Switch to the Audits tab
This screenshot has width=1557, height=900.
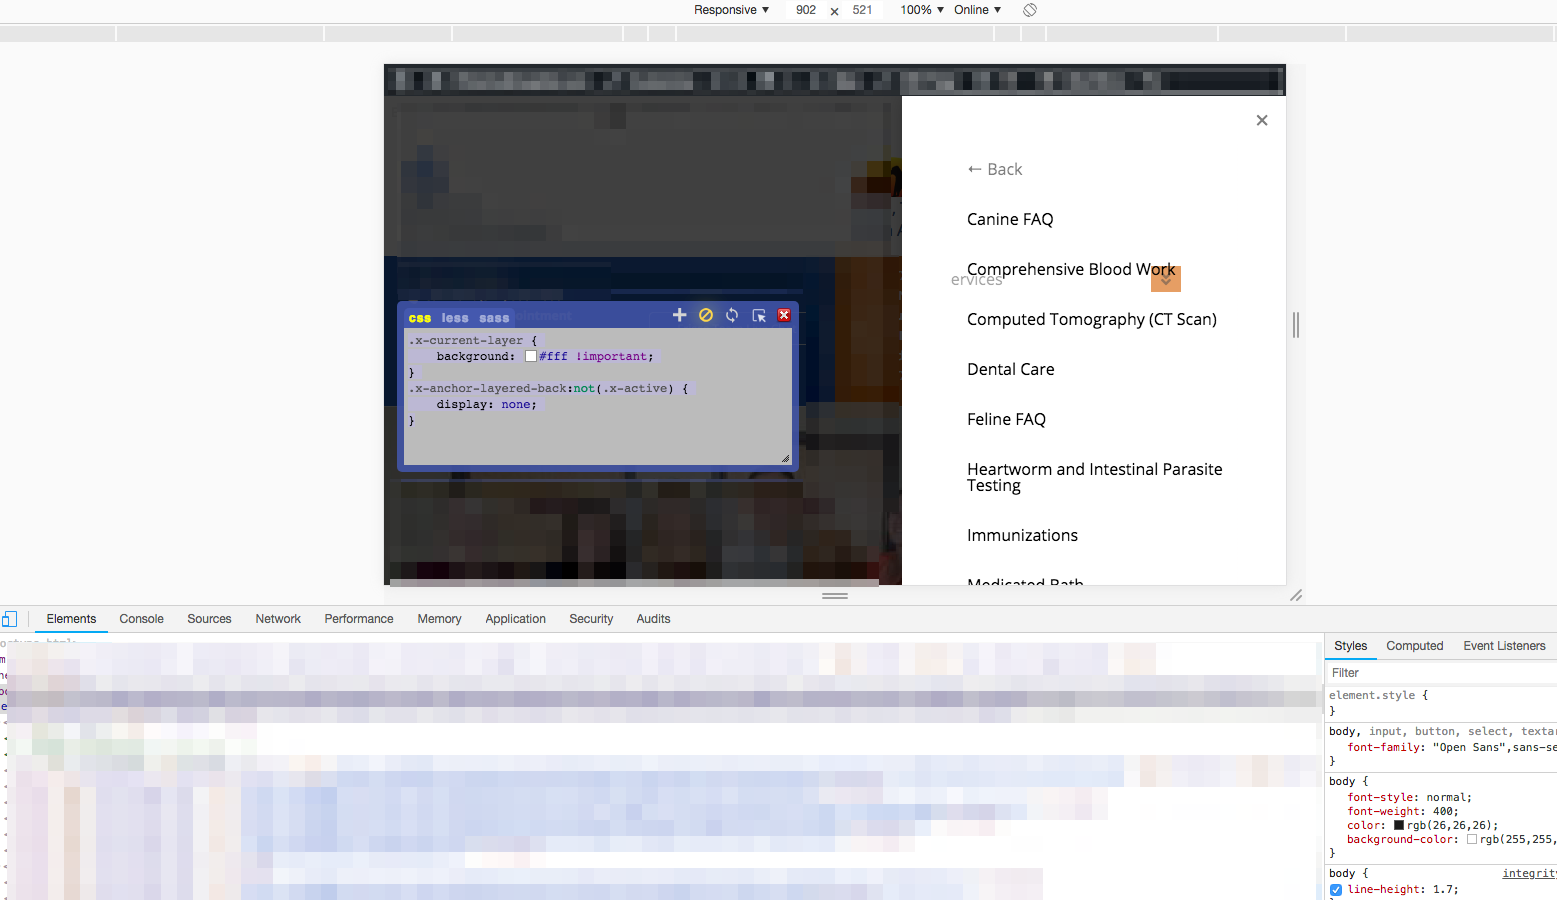pyautogui.click(x=653, y=619)
